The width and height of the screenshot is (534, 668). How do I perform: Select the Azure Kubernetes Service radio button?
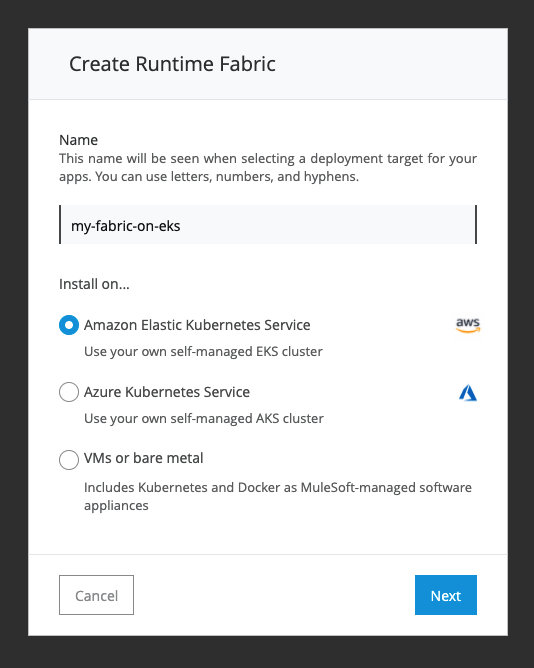tap(69, 392)
